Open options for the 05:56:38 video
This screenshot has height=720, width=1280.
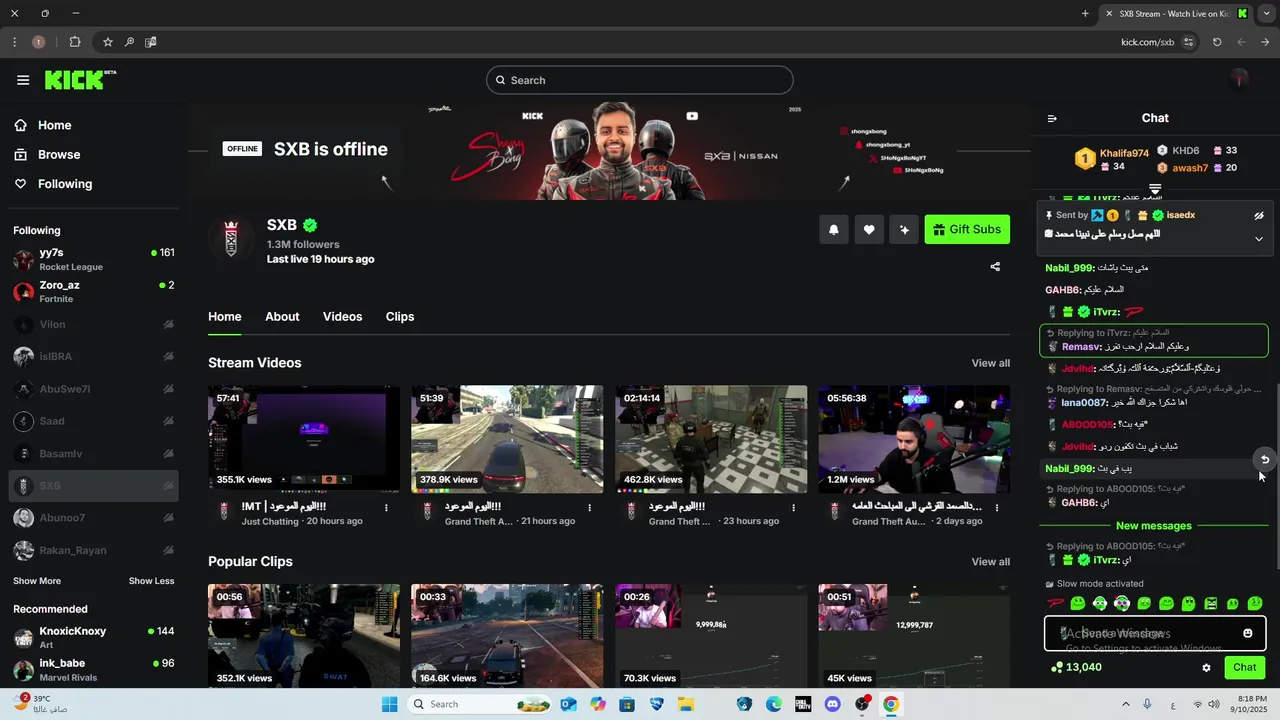coord(996,508)
